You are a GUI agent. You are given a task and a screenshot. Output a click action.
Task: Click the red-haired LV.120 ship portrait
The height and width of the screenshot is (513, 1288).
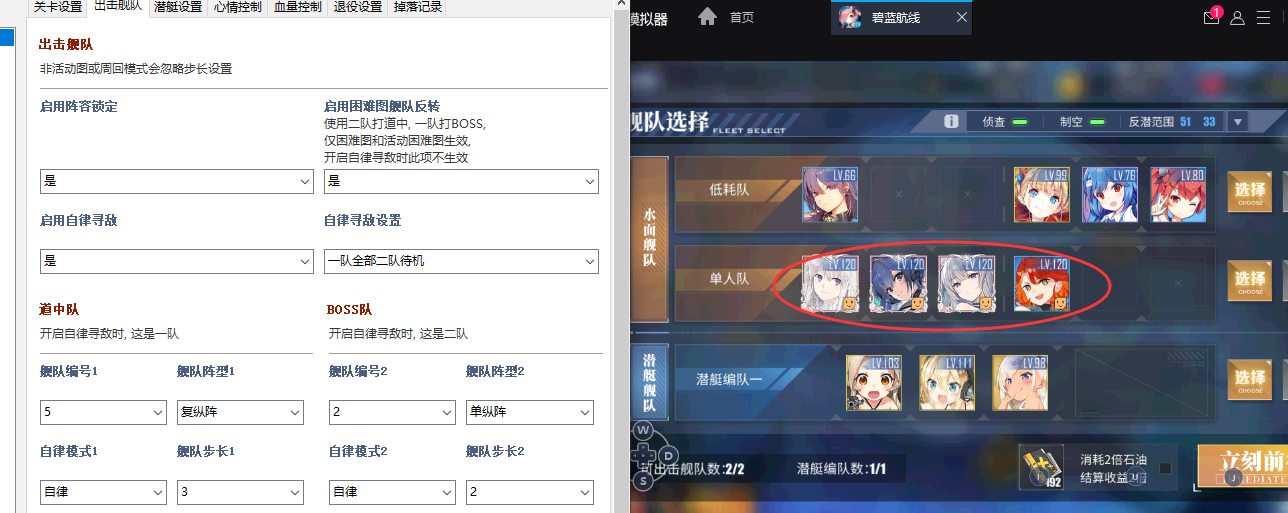(x=1041, y=284)
